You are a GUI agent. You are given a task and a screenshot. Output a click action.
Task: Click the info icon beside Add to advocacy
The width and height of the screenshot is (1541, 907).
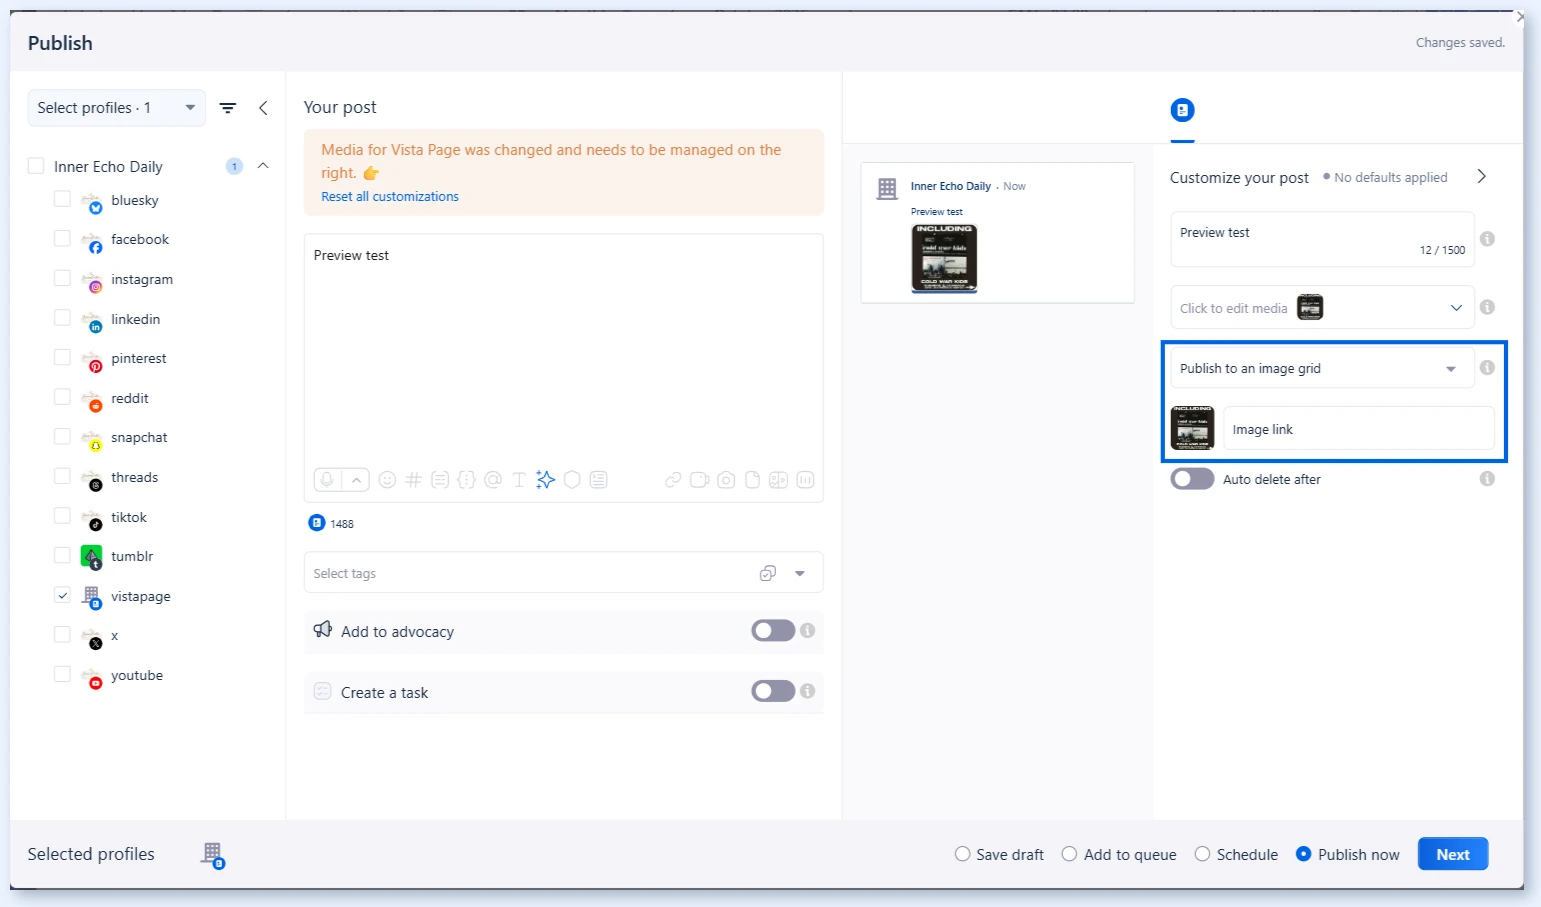point(808,631)
